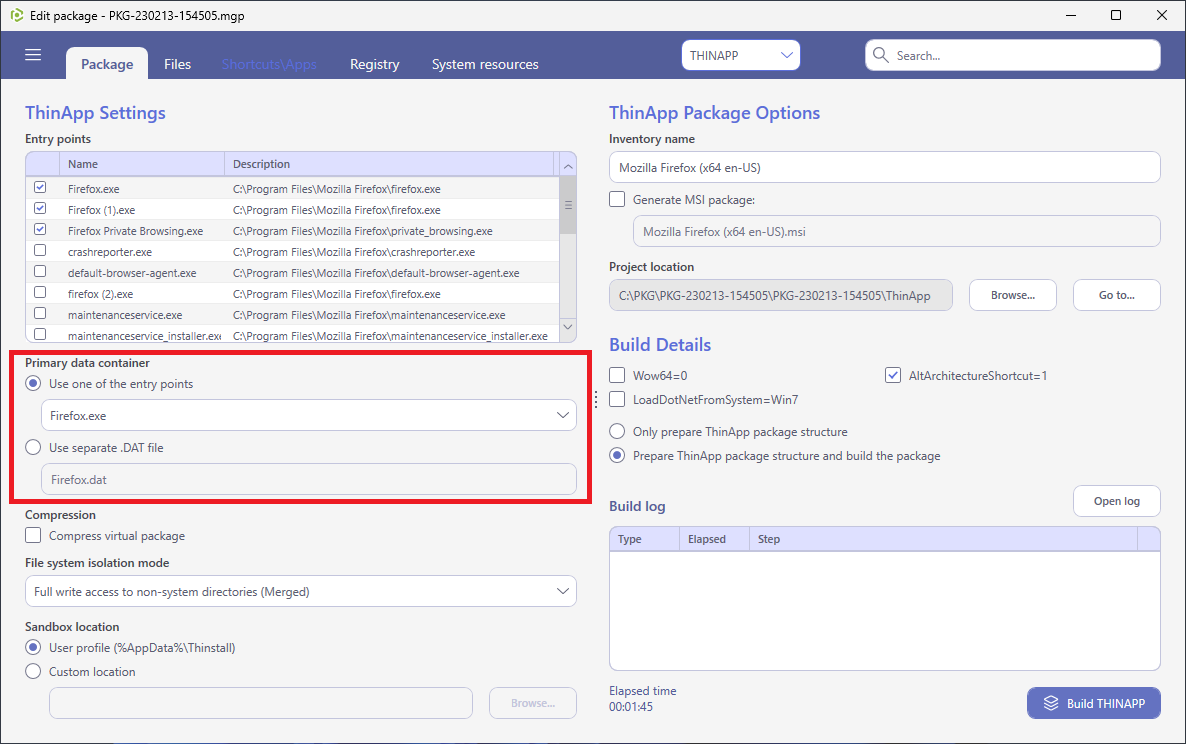This screenshot has width=1186, height=744.
Task: Open the file system isolation mode dropdown
Action: coord(301,591)
